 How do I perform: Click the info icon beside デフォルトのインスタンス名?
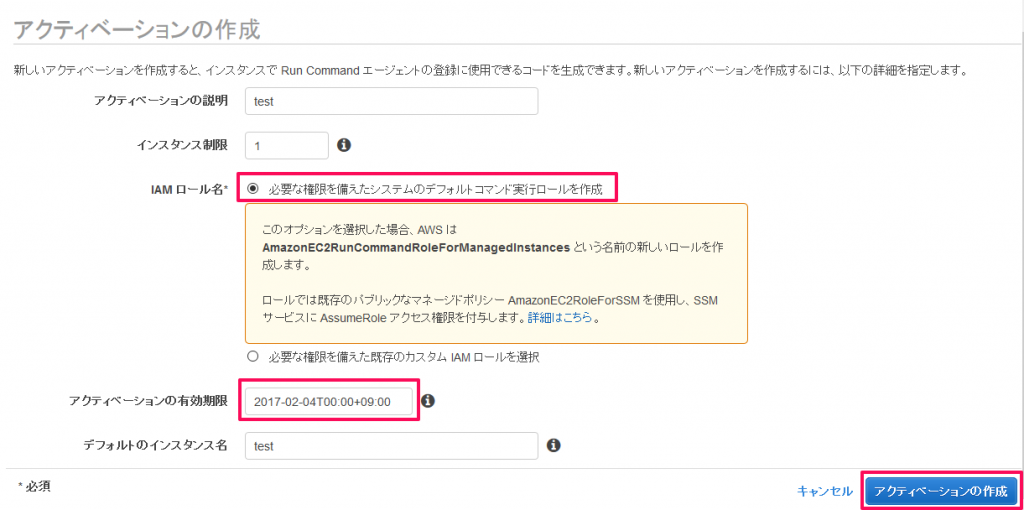pyautogui.click(x=554, y=445)
